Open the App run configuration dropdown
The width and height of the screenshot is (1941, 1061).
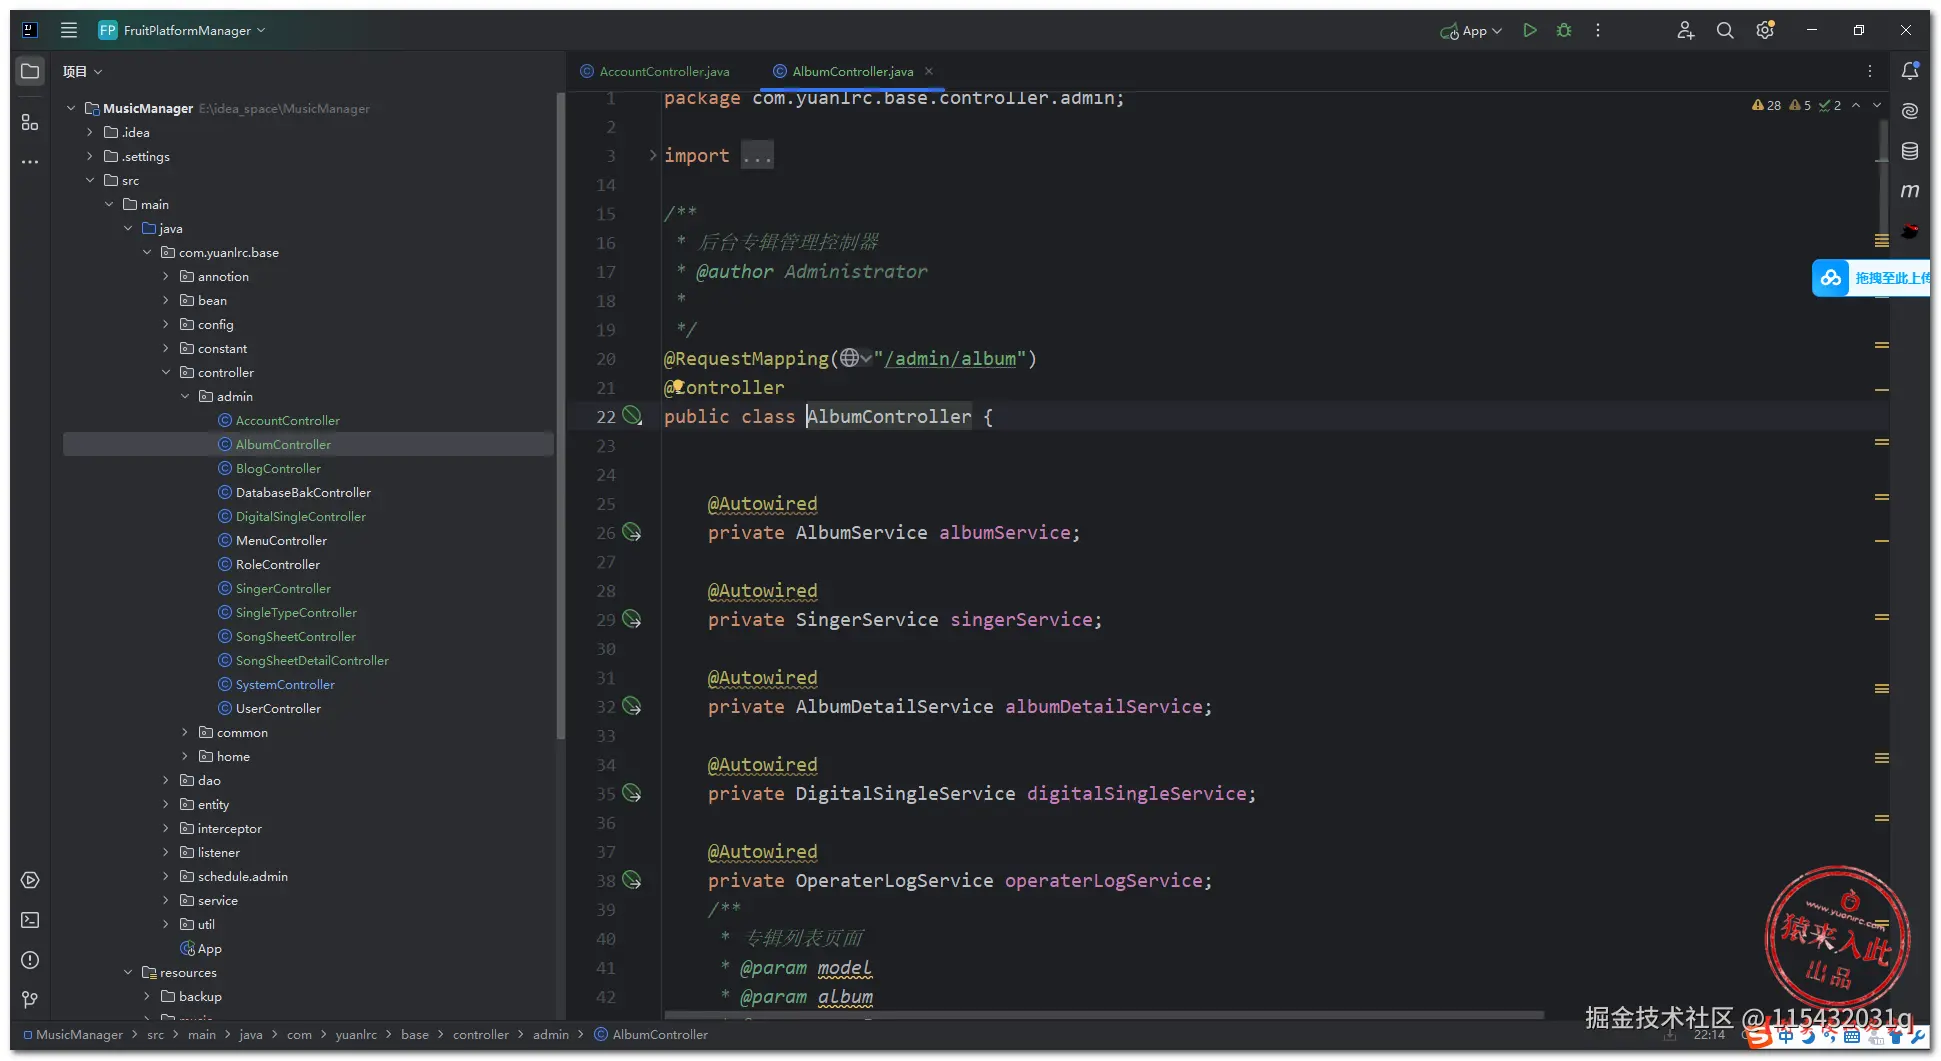tap(1471, 31)
